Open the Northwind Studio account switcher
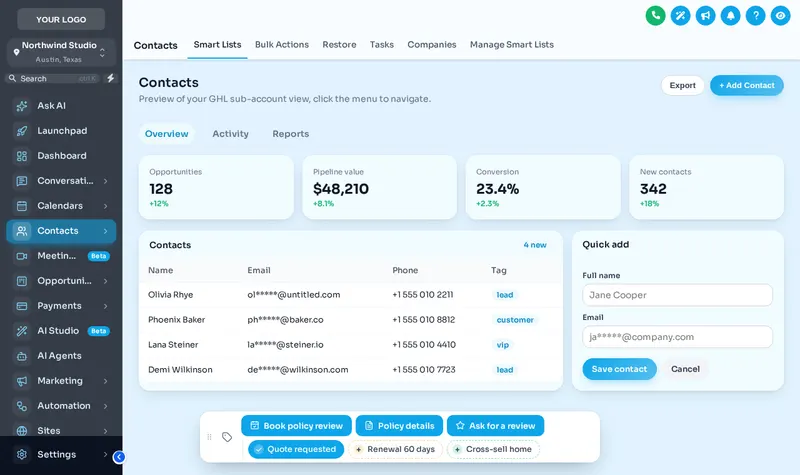The width and height of the screenshot is (800, 475). tap(61, 52)
